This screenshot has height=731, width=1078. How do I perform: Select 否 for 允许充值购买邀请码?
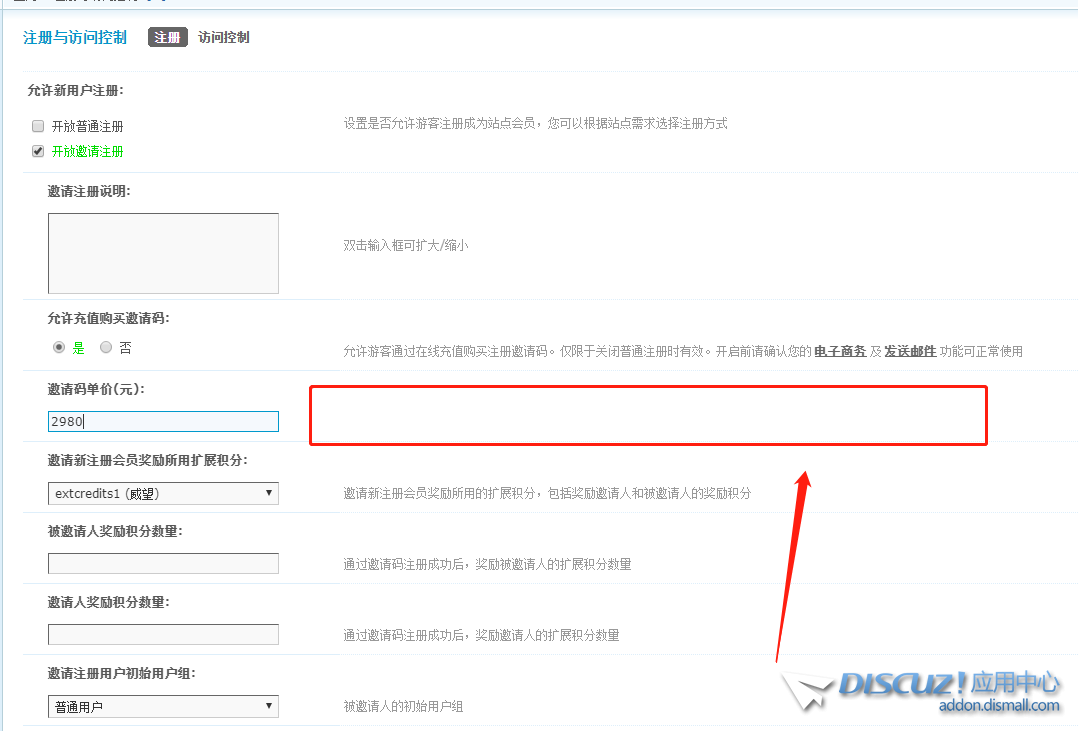coord(106,348)
